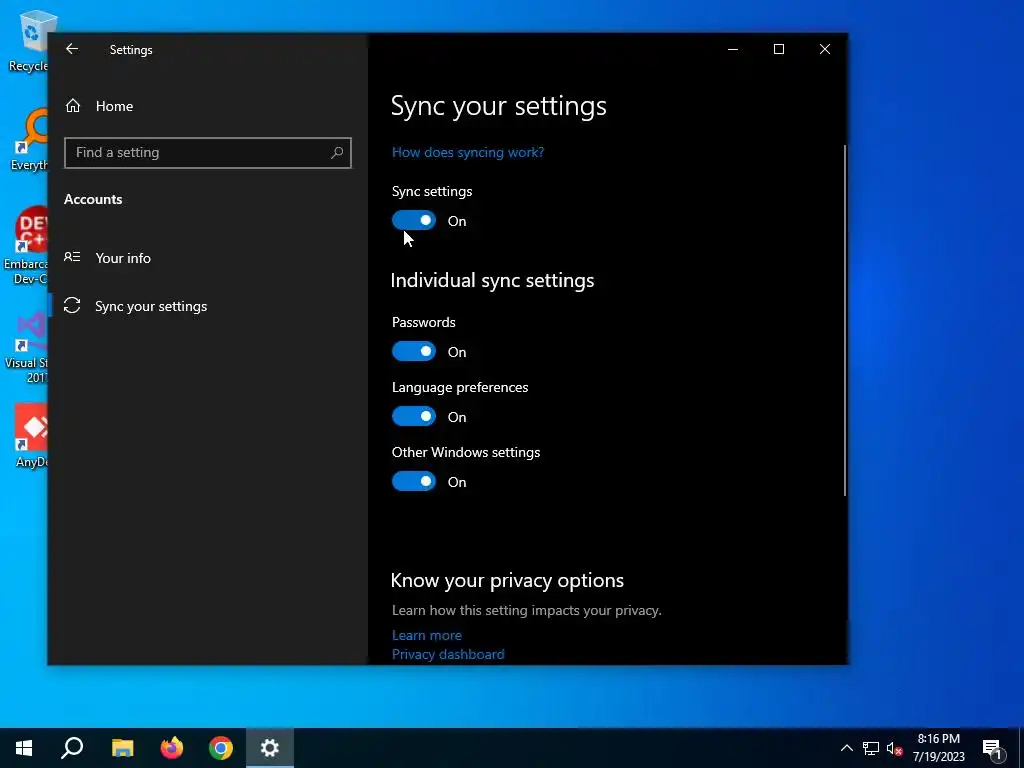Open How does syncing work link

pos(468,152)
